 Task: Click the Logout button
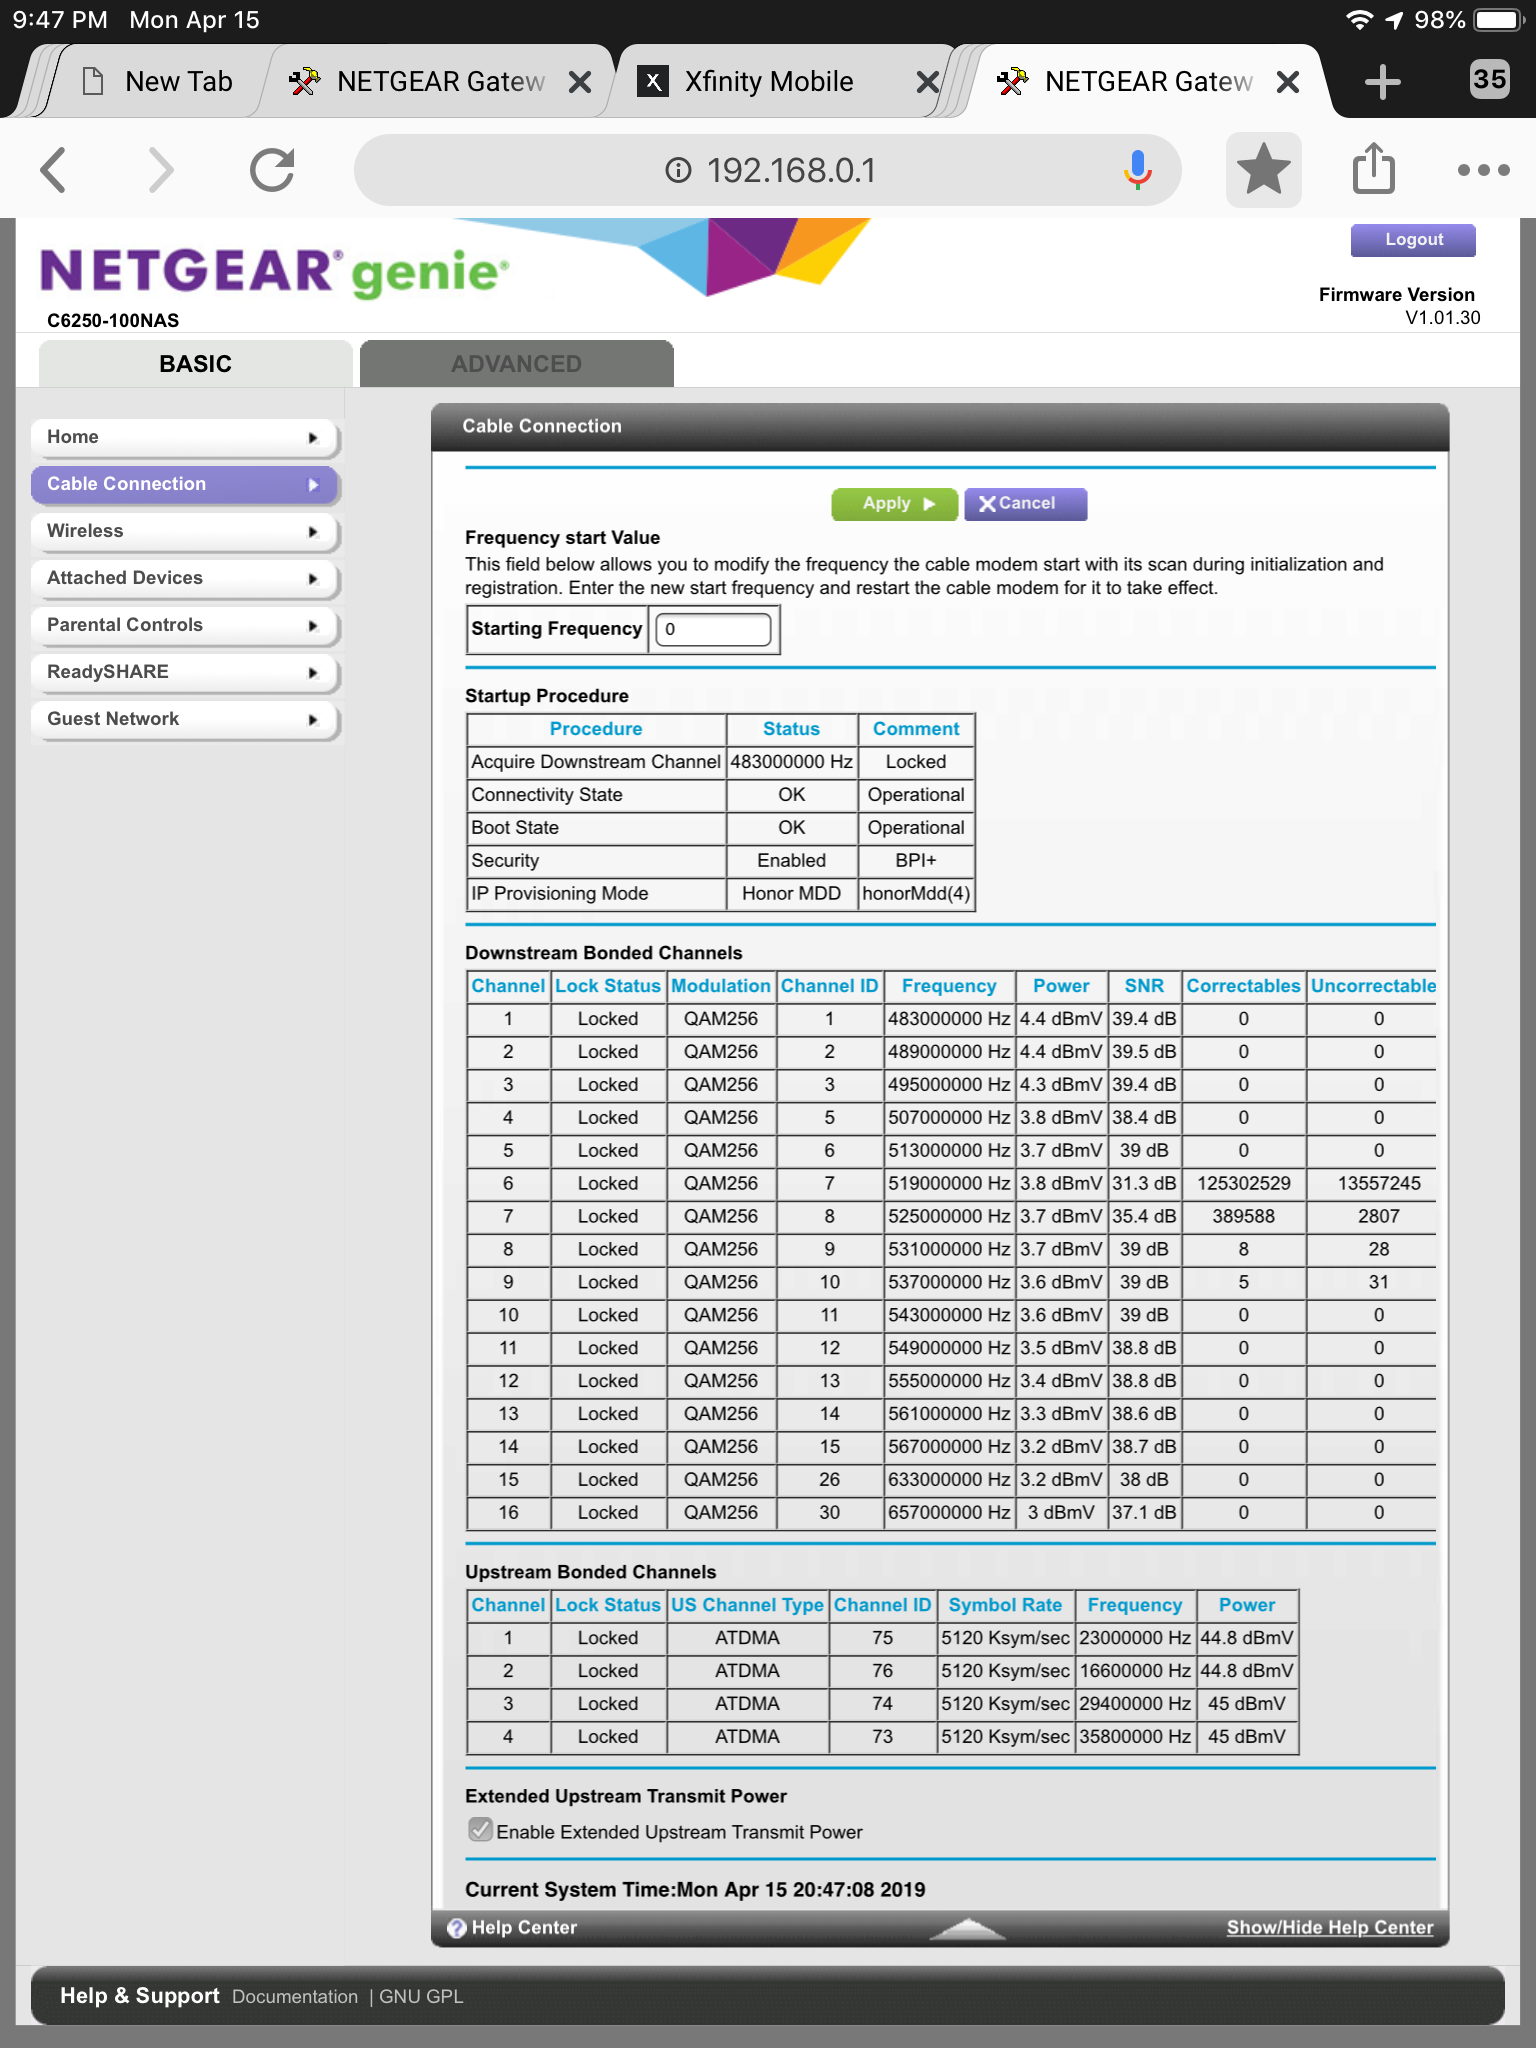1413,240
